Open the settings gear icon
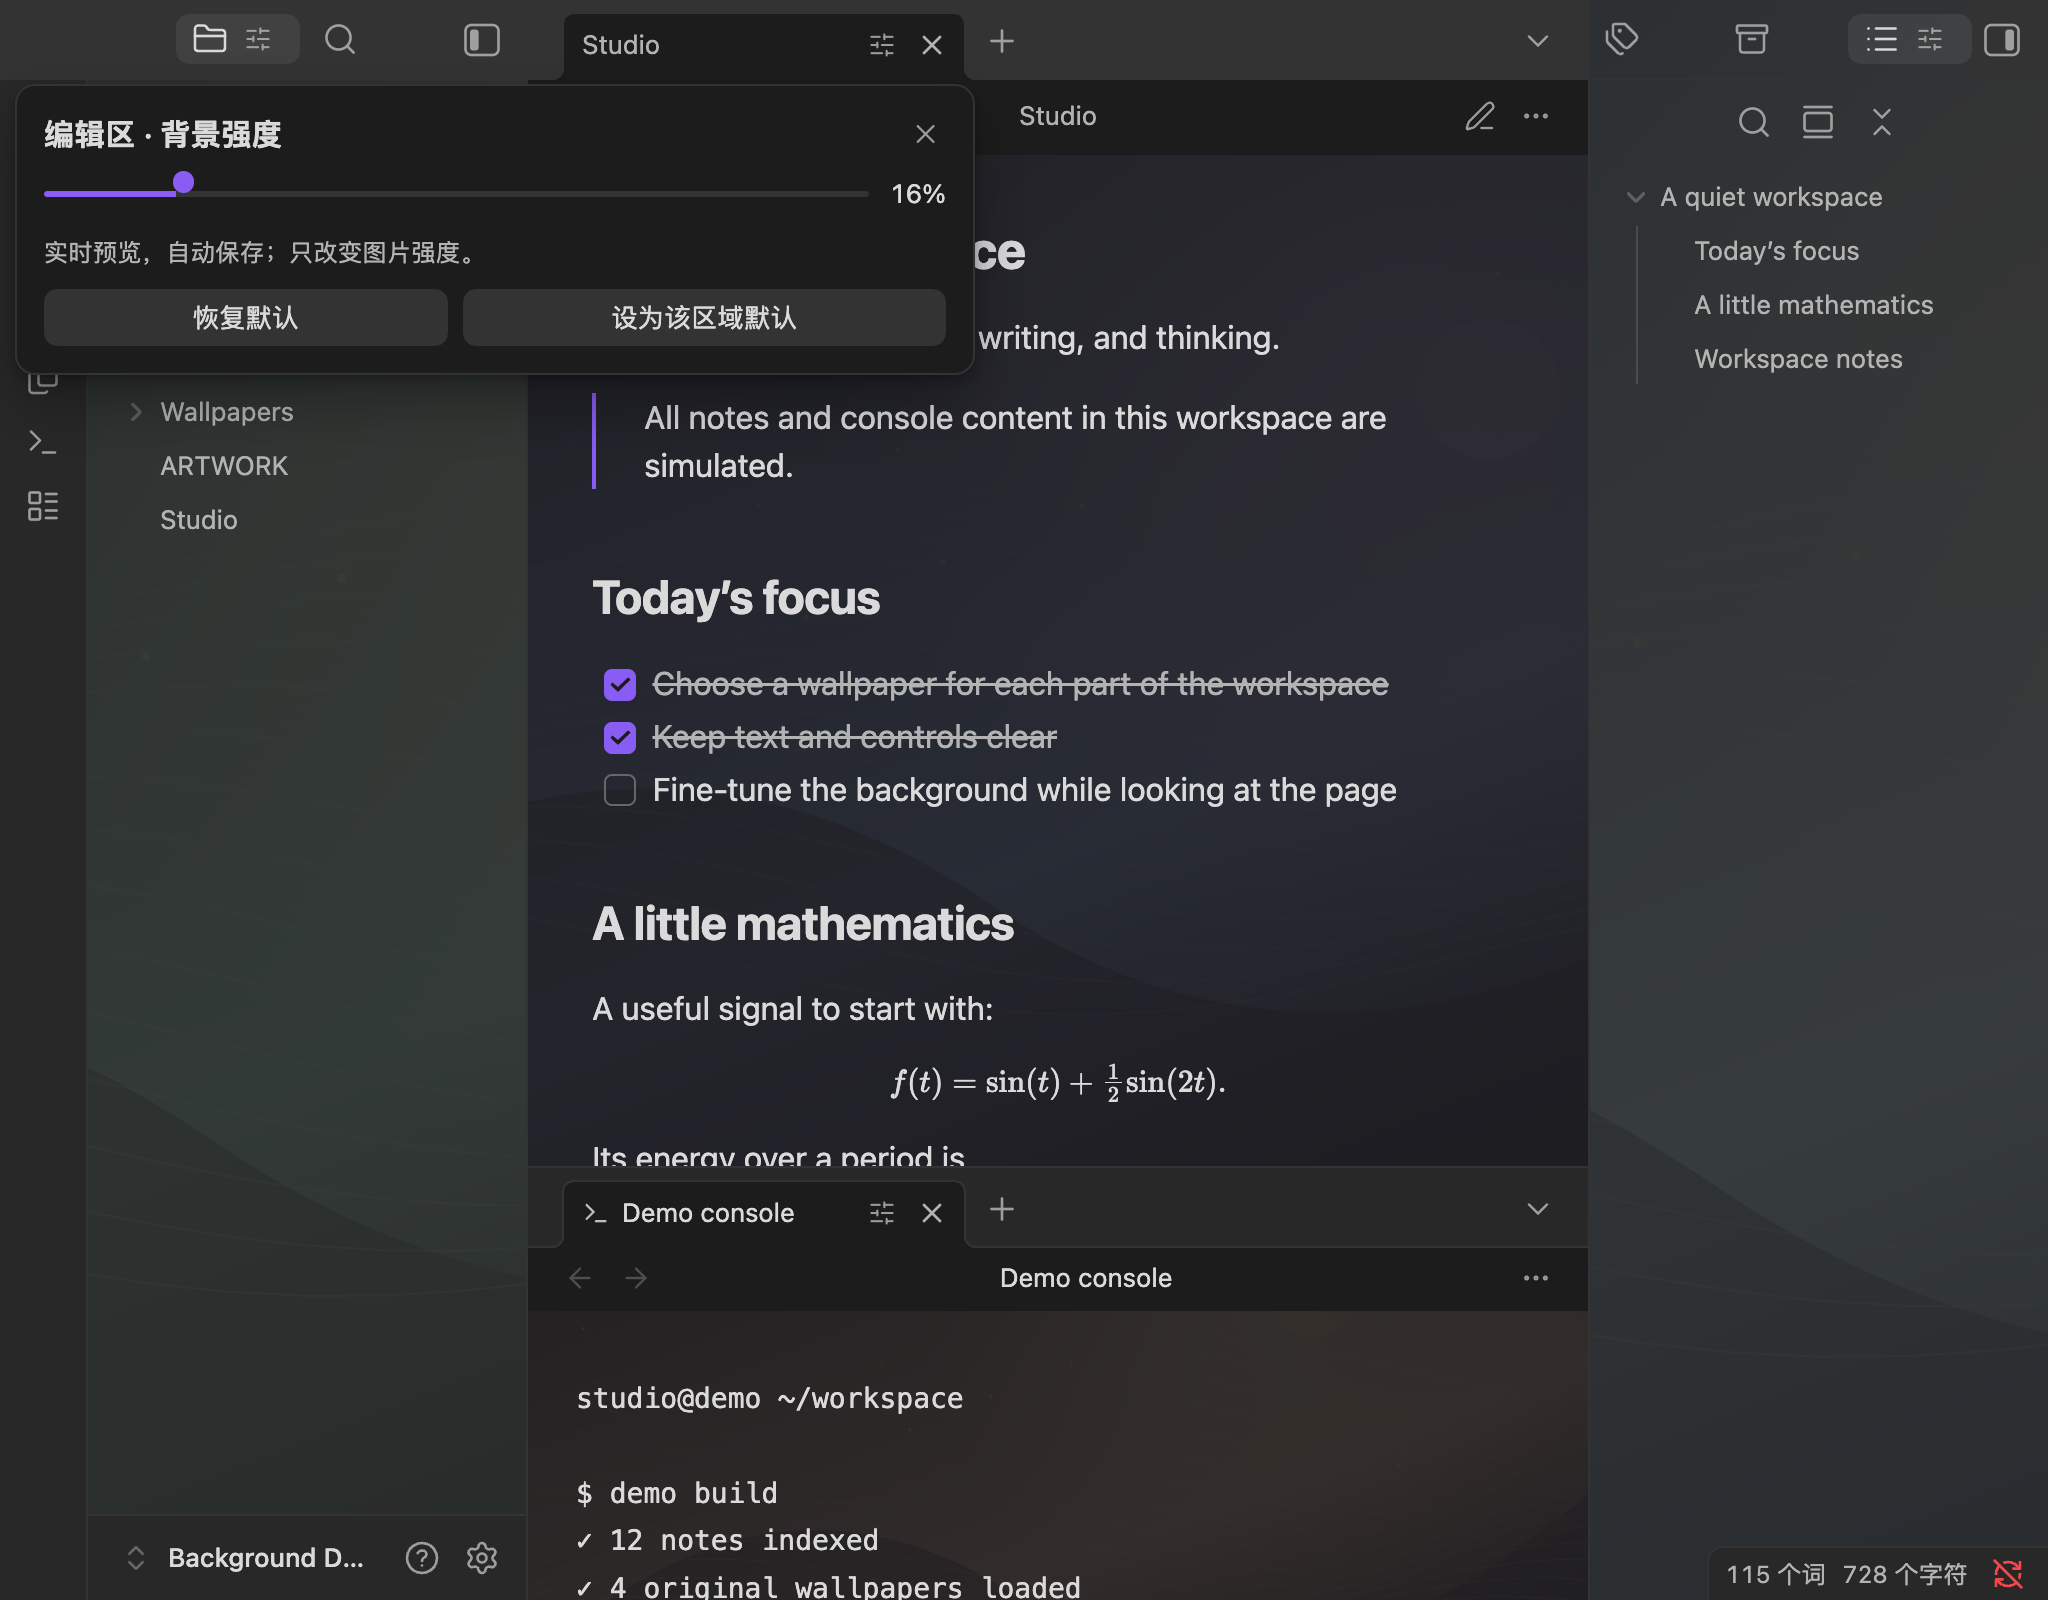The width and height of the screenshot is (2048, 1600). point(481,1558)
